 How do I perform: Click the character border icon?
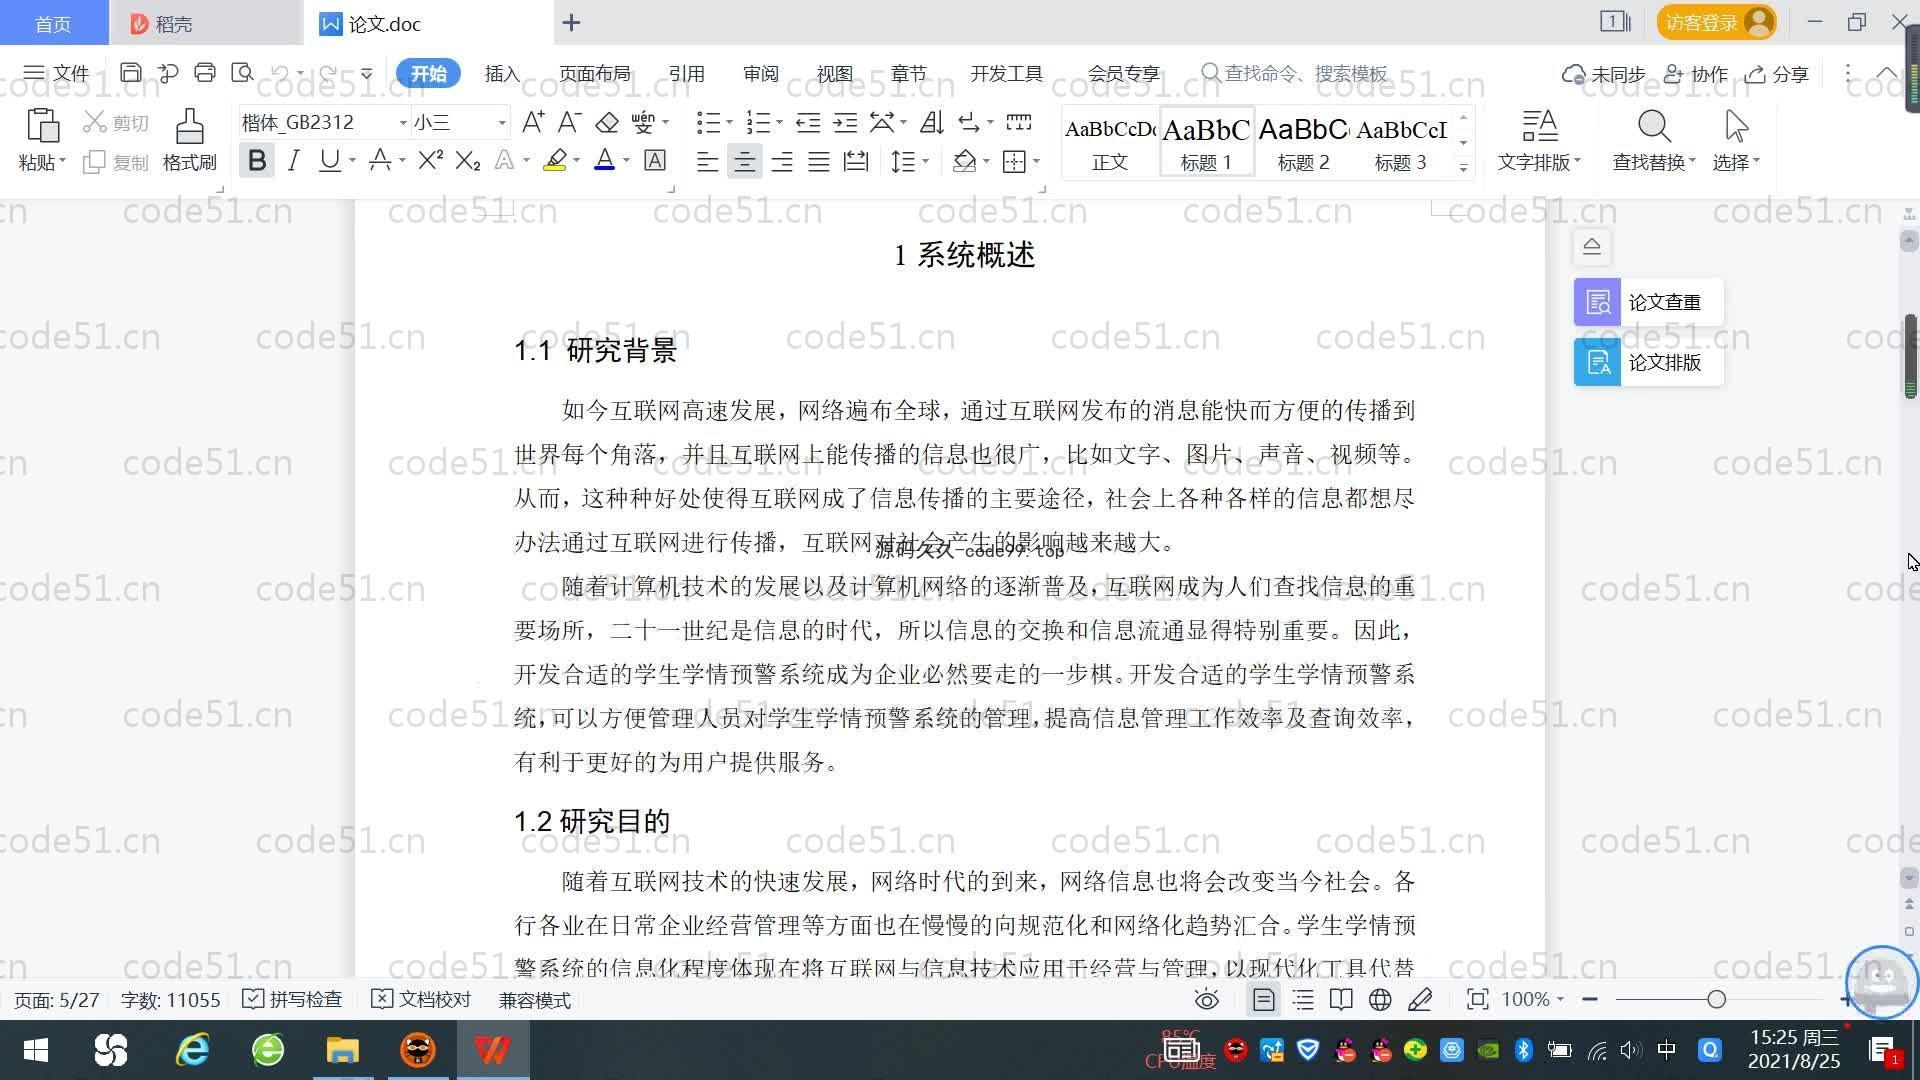(x=655, y=160)
